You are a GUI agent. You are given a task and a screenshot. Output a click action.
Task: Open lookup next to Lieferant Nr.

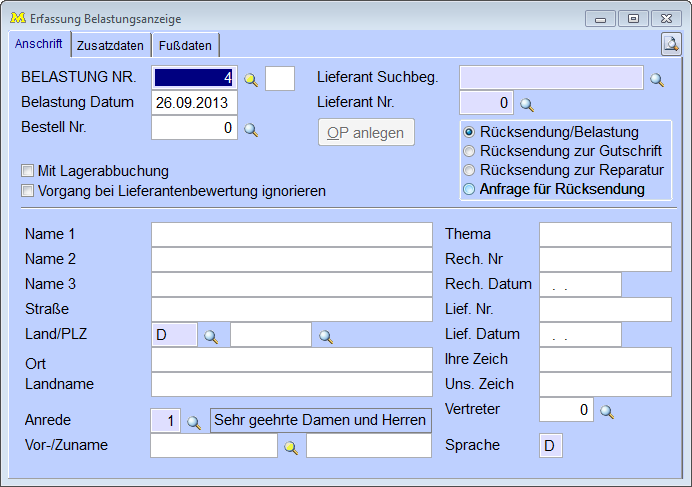pos(527,104)
